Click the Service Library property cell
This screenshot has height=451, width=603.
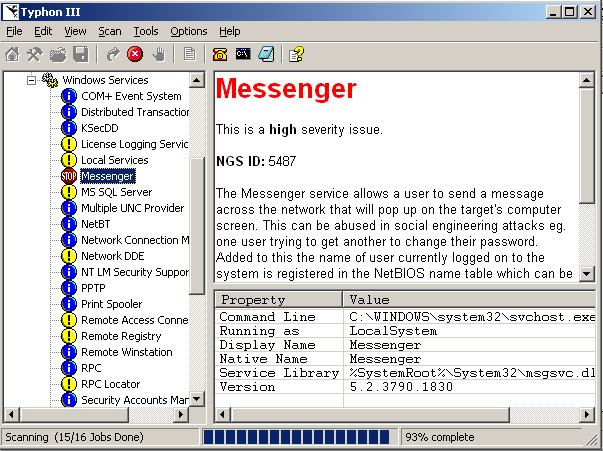[x=279, y=373]
